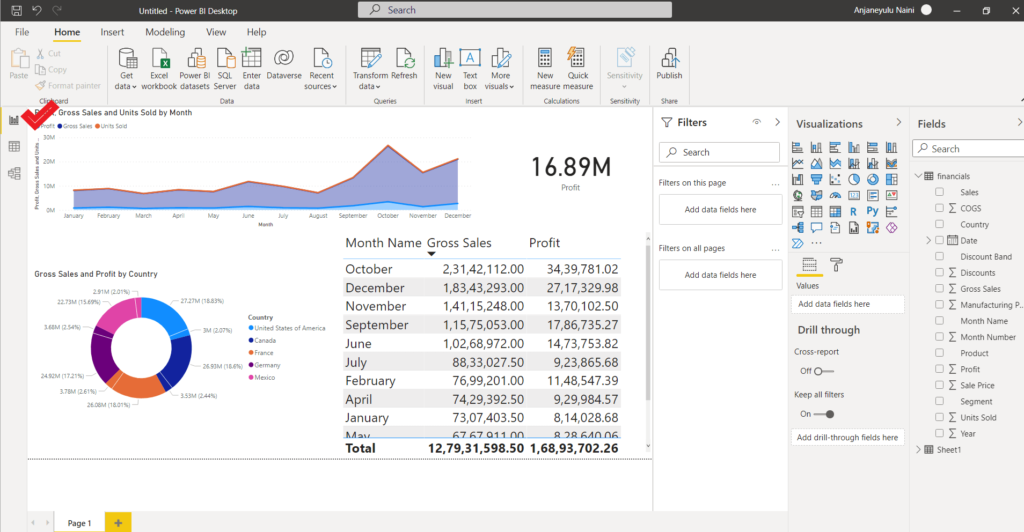Select the Q&A visualization
This screenshot has height=532, width=1024.
pyautogui.click(x=816, y=227)
